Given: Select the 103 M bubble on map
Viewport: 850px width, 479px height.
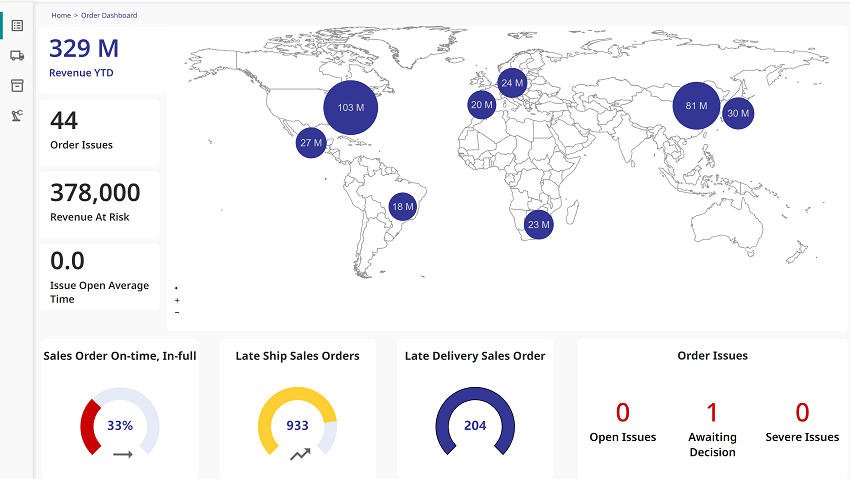Looking at the screenshot, I should click(351, 107).
